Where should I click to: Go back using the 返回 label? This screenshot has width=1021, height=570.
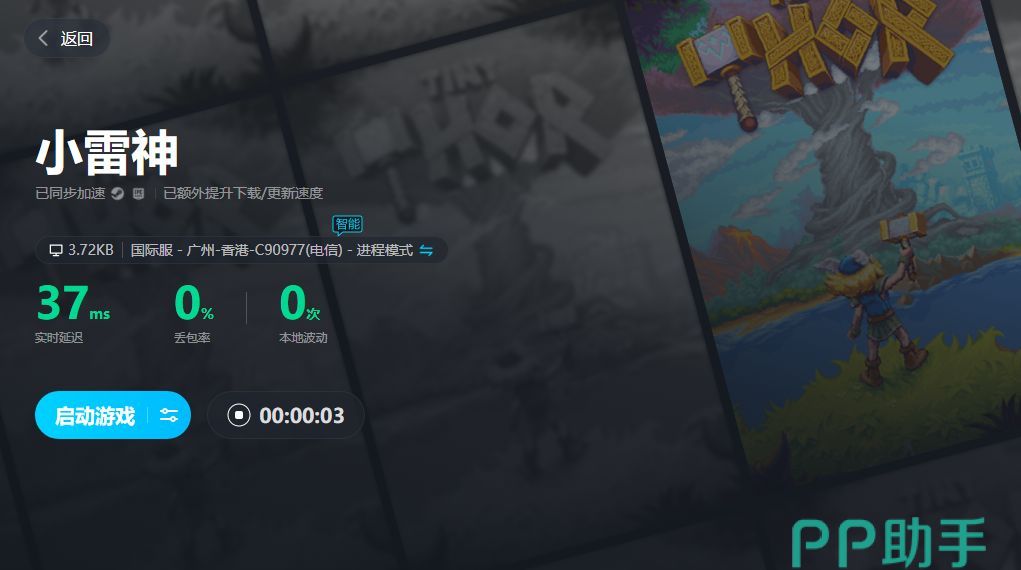[76, 38]
